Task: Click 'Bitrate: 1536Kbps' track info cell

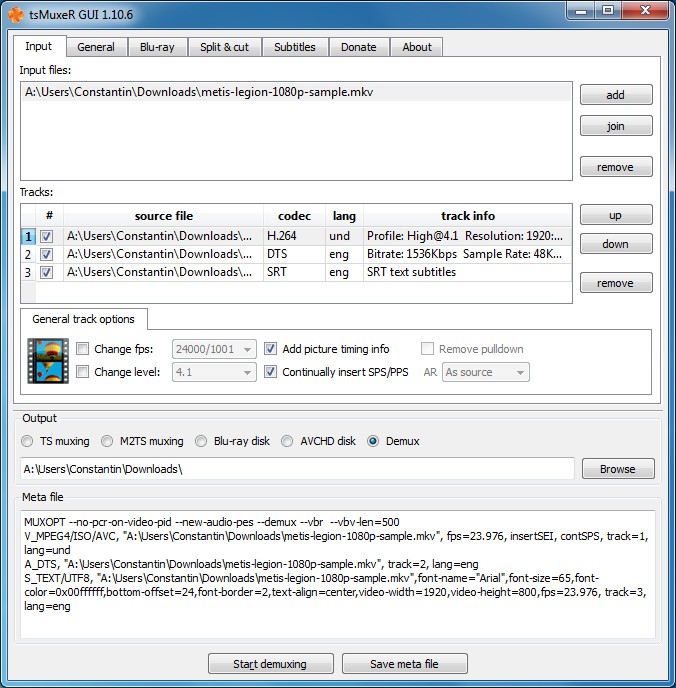Action: coord(468,254)
